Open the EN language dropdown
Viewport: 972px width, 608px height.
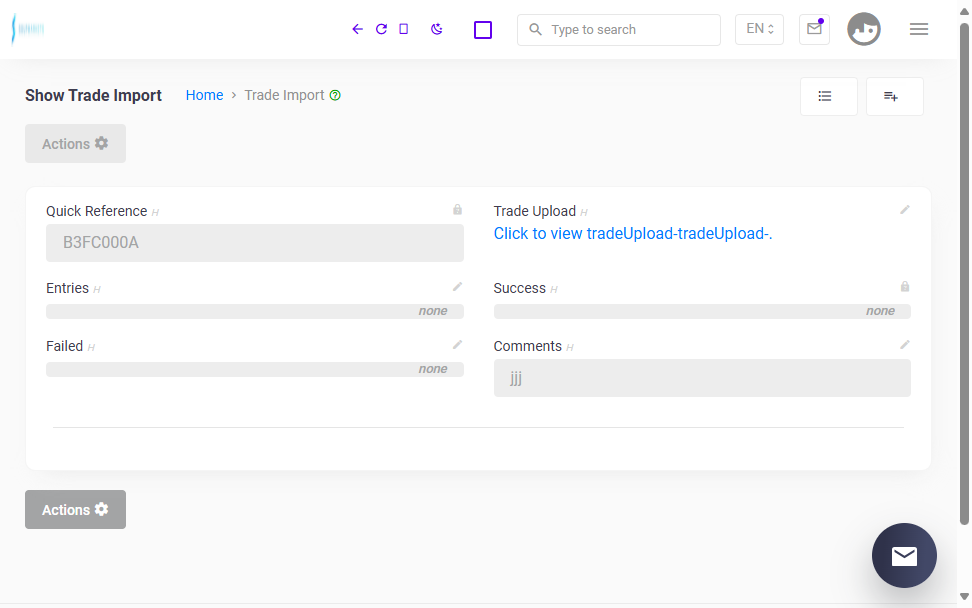coord(759,29)
